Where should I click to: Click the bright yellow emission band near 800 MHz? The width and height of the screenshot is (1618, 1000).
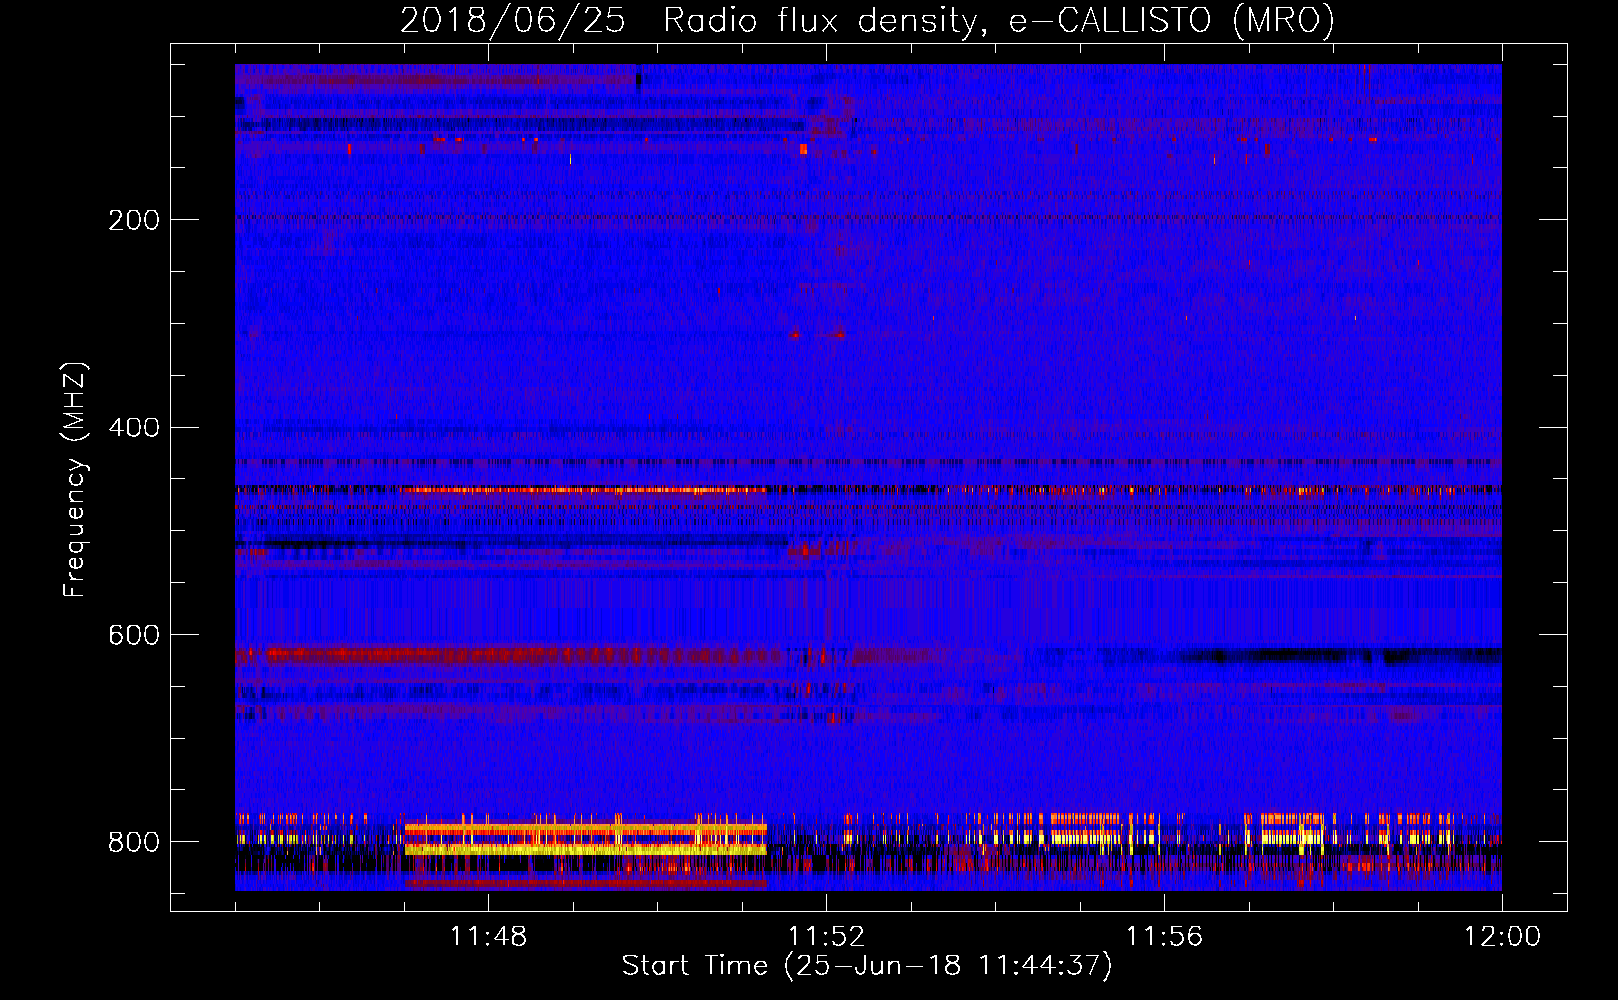(x=586, y=849)
